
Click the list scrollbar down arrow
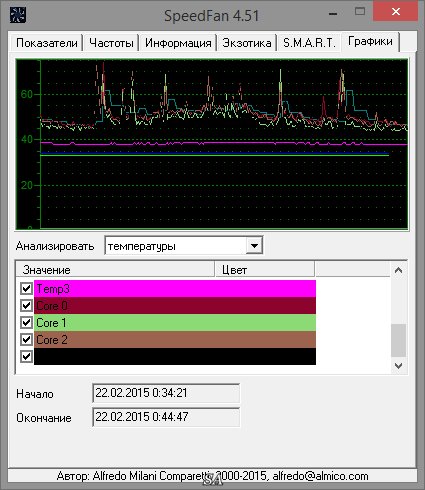[398, 366]
